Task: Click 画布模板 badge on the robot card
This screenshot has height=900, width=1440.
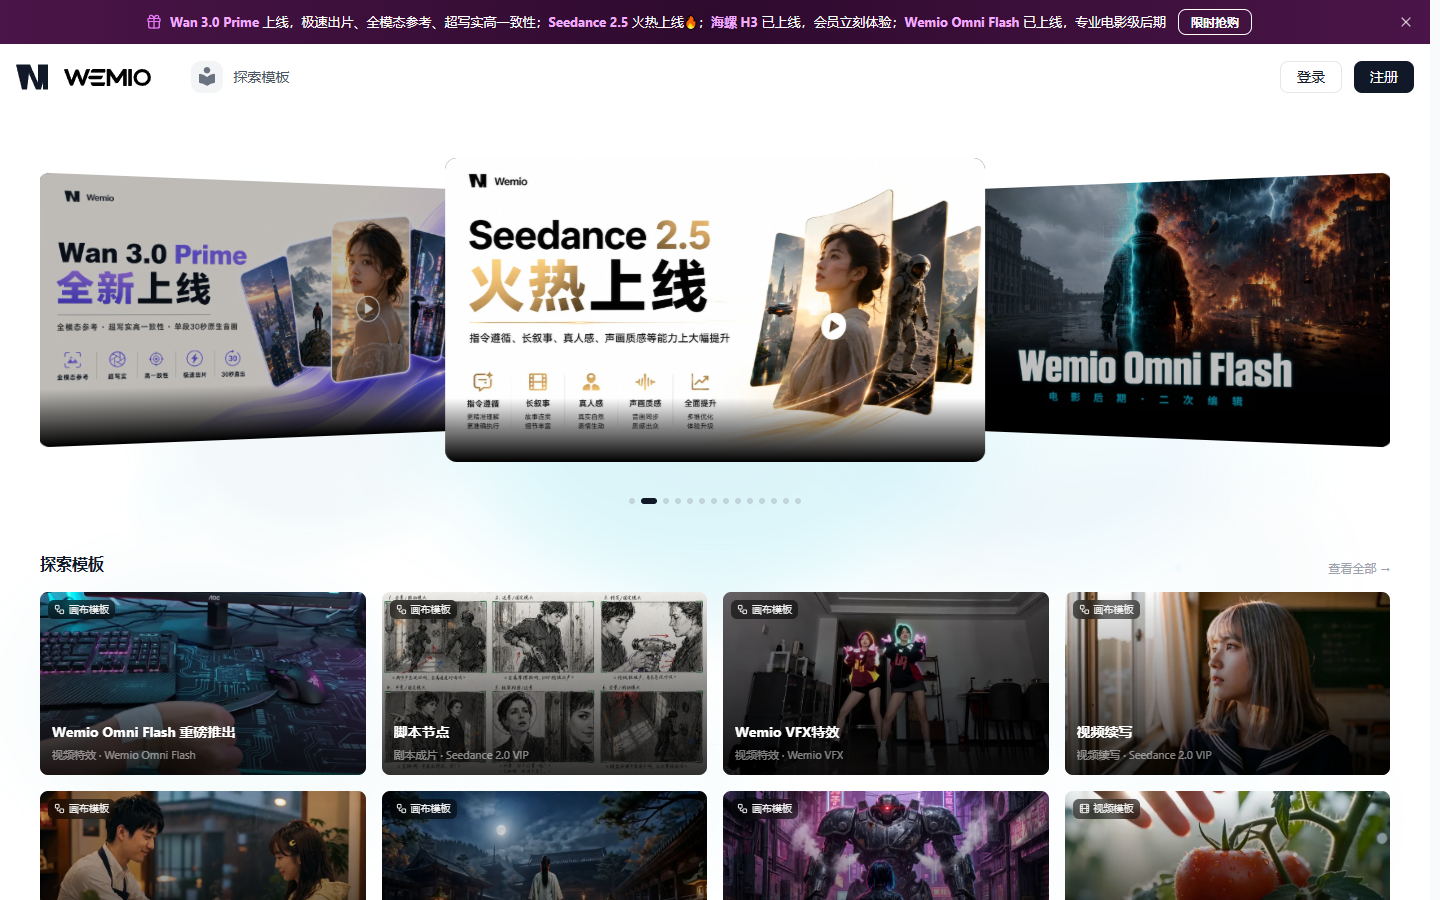Action: click(765, 808)
